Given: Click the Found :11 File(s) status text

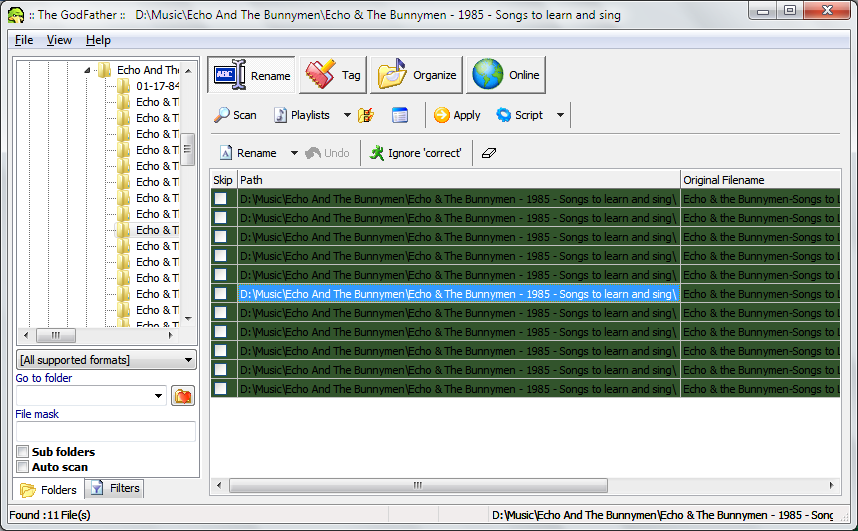Looking at the screenshot, I should pos(50,515).
